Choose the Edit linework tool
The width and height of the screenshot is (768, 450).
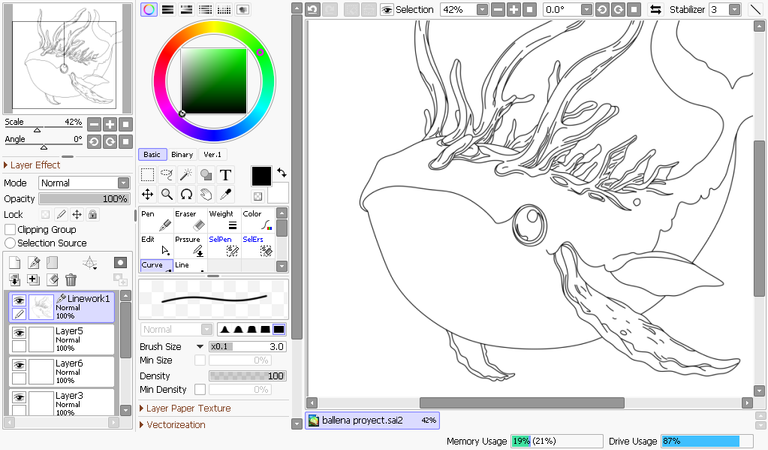coord(156,246)
